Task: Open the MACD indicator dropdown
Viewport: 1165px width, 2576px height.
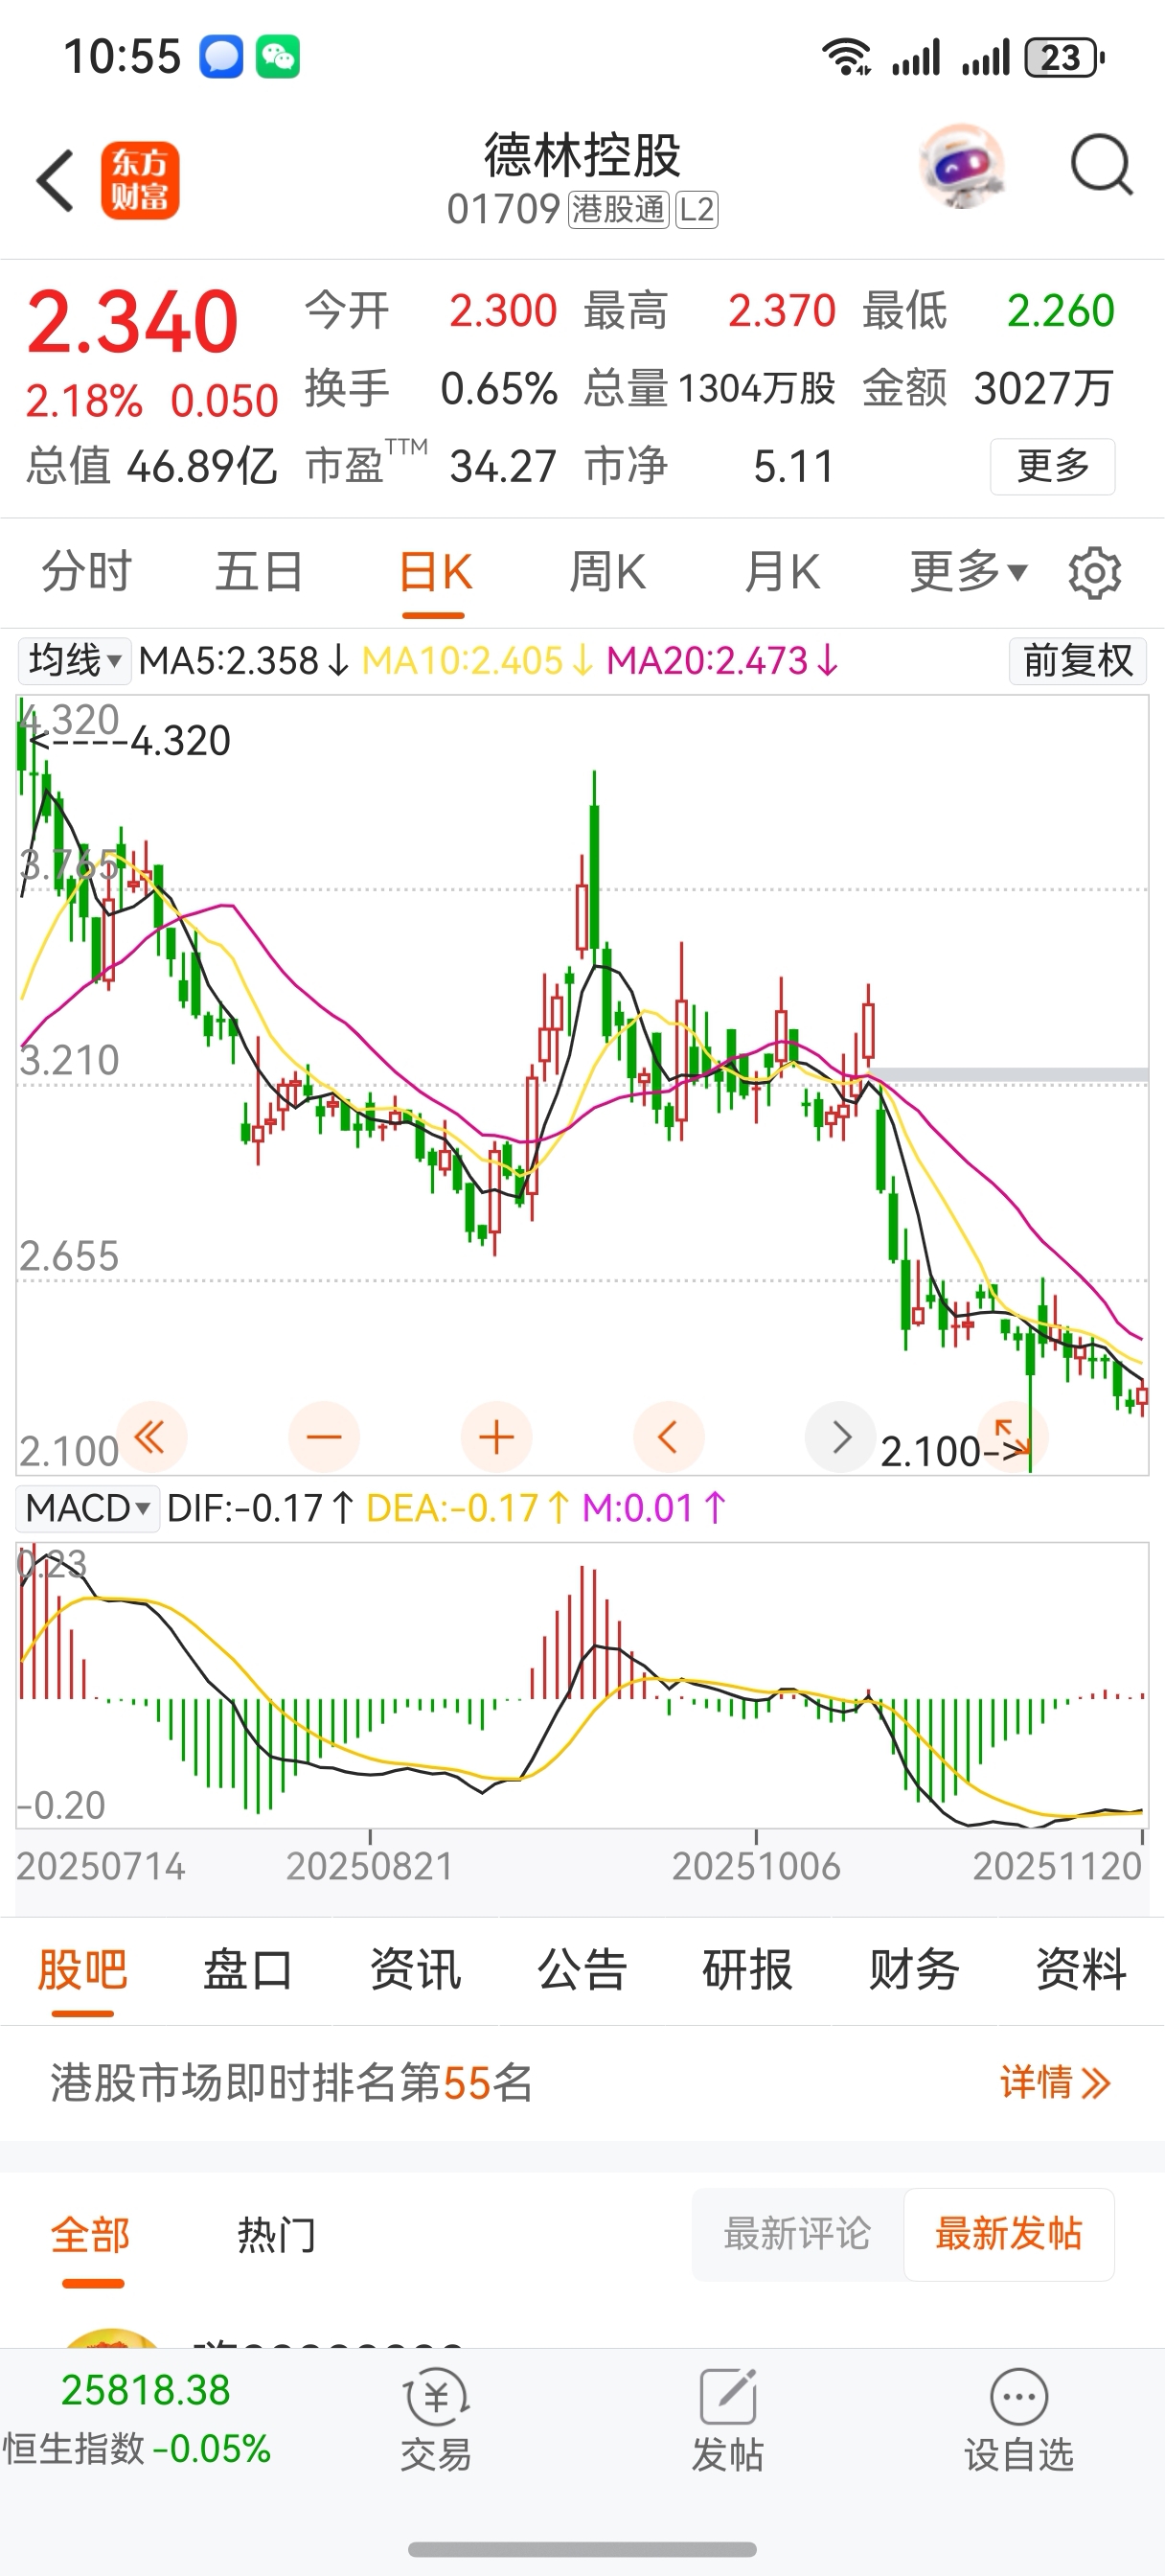Action: click(x=88, y=1508)
